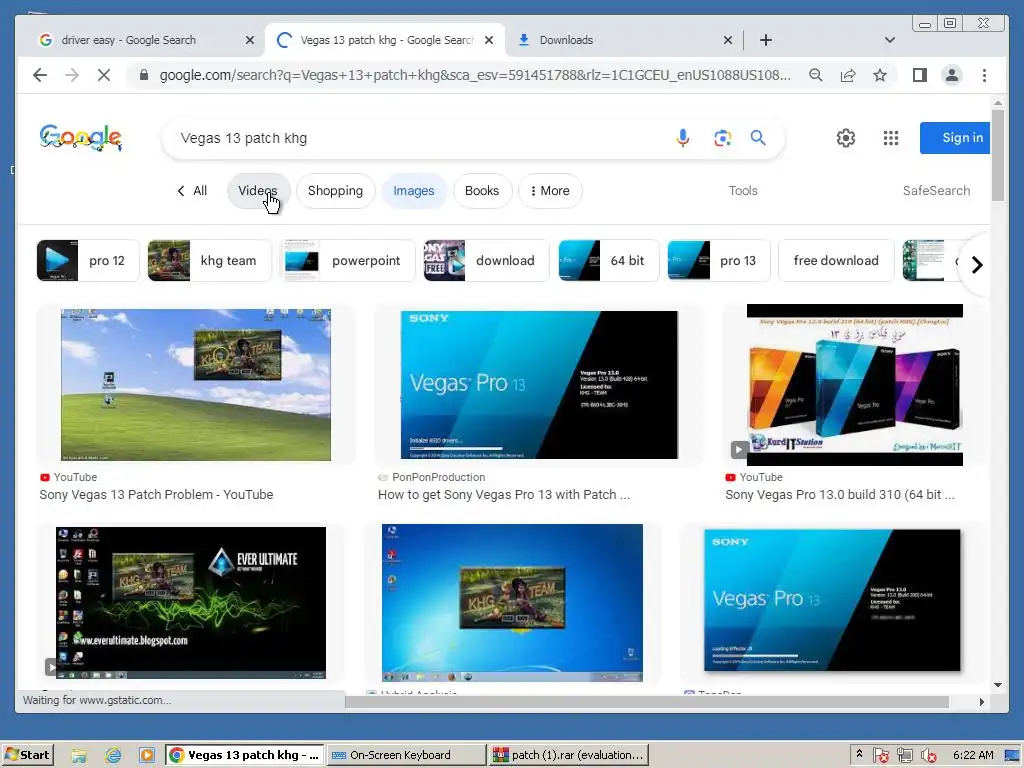
Task: Share this page icon
Action: (848, 75)
